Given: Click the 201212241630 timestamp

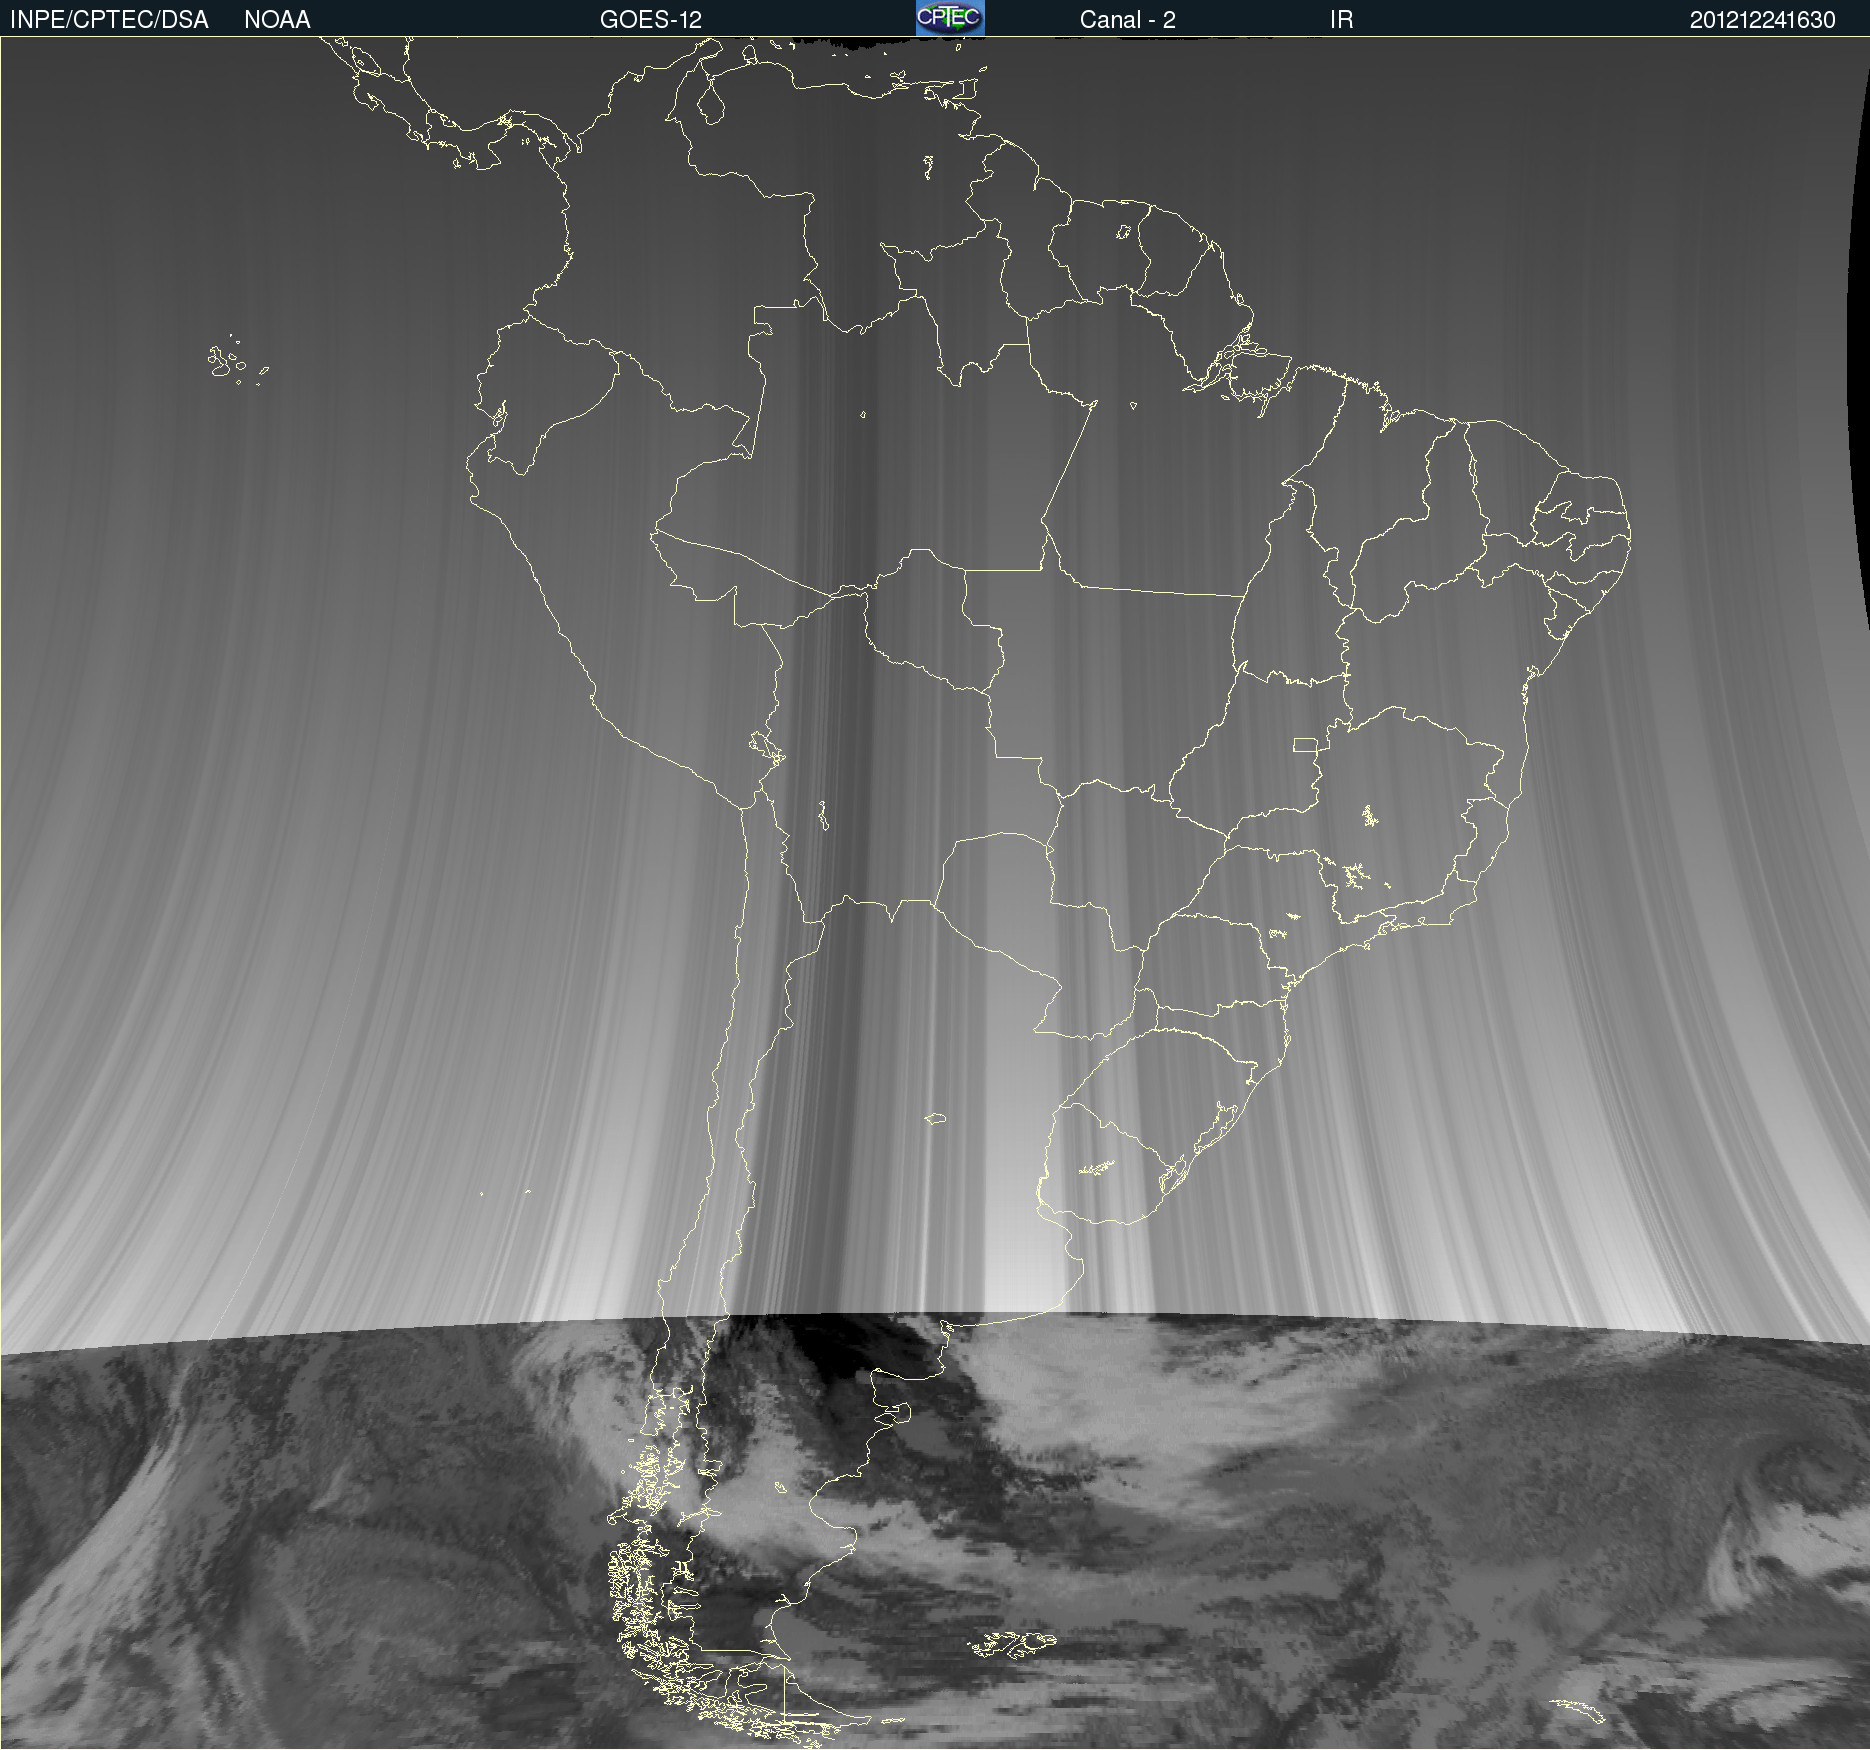Looking at the screenshot, I should pyautogui.click(x=1763, y=20).
